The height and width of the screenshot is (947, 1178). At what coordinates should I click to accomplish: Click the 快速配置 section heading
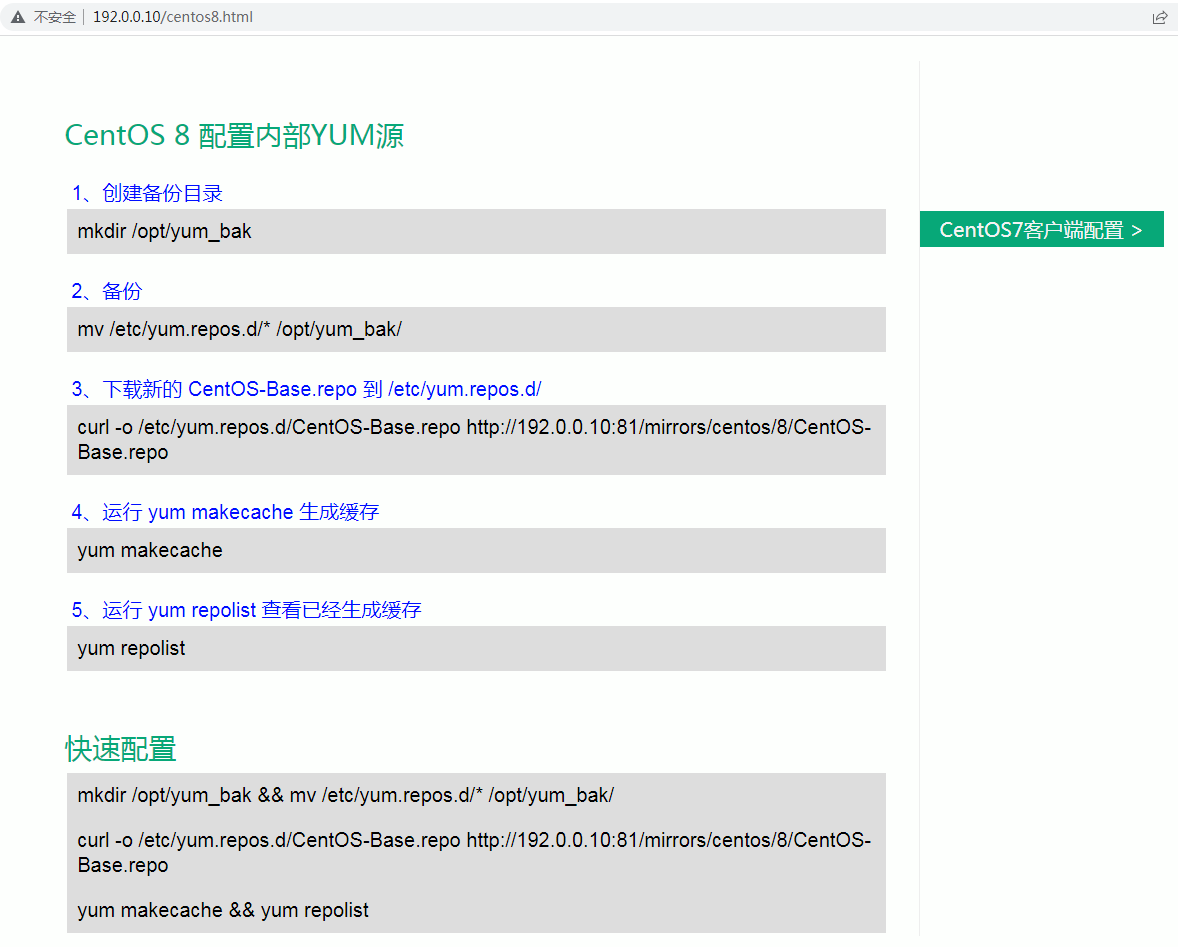[120, 749]
